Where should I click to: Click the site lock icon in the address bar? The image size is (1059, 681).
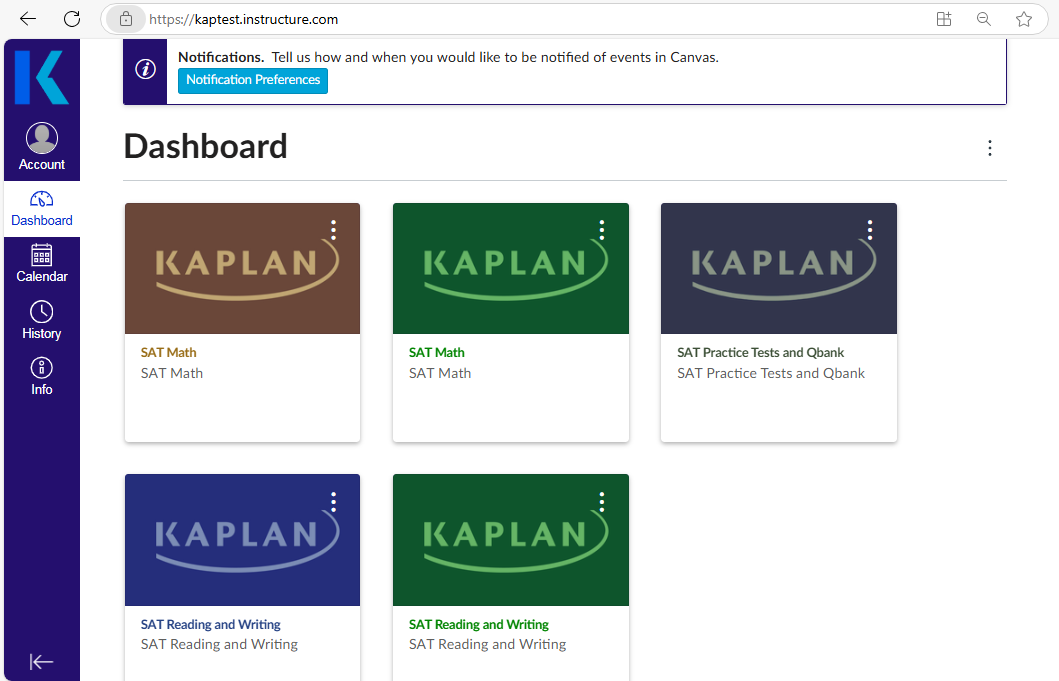pos(126,19)
